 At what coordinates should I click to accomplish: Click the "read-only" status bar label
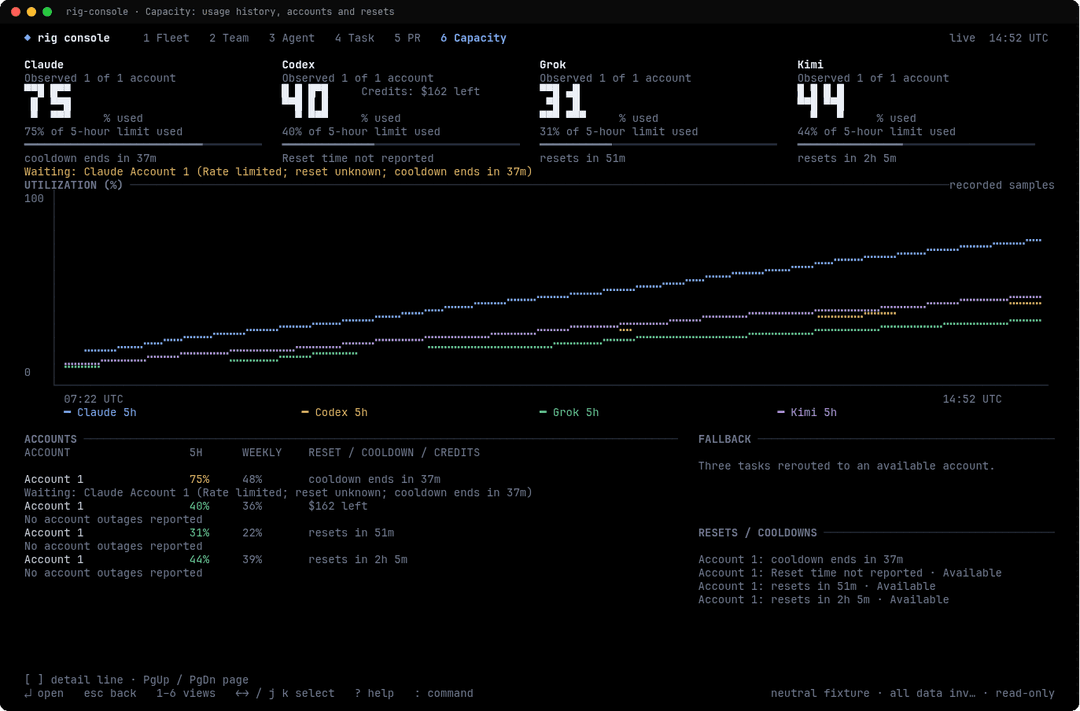pos(1025,693)
